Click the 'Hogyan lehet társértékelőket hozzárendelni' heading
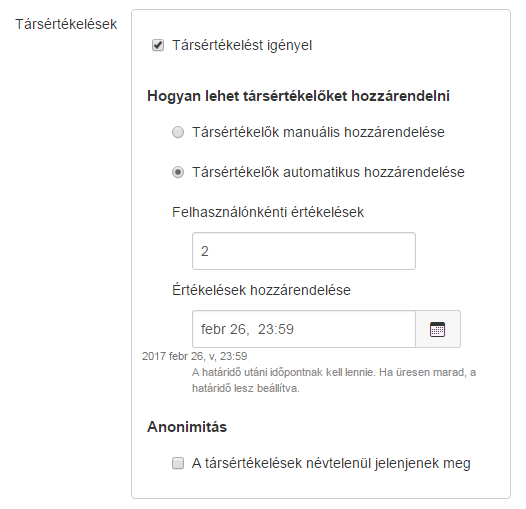The image size is (526, 509). [x=298, y=96]
